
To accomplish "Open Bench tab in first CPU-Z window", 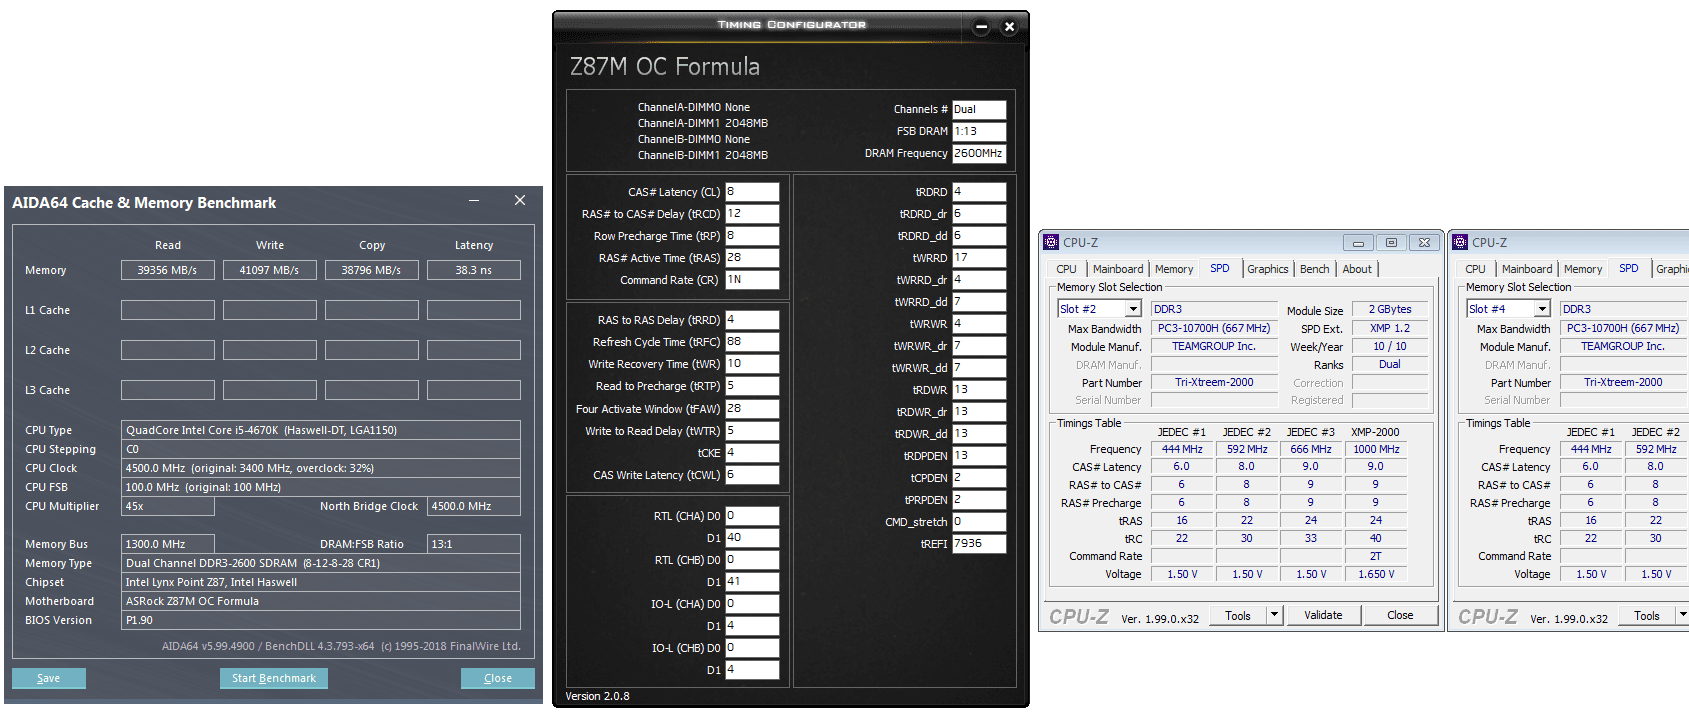I will 1314,269.
